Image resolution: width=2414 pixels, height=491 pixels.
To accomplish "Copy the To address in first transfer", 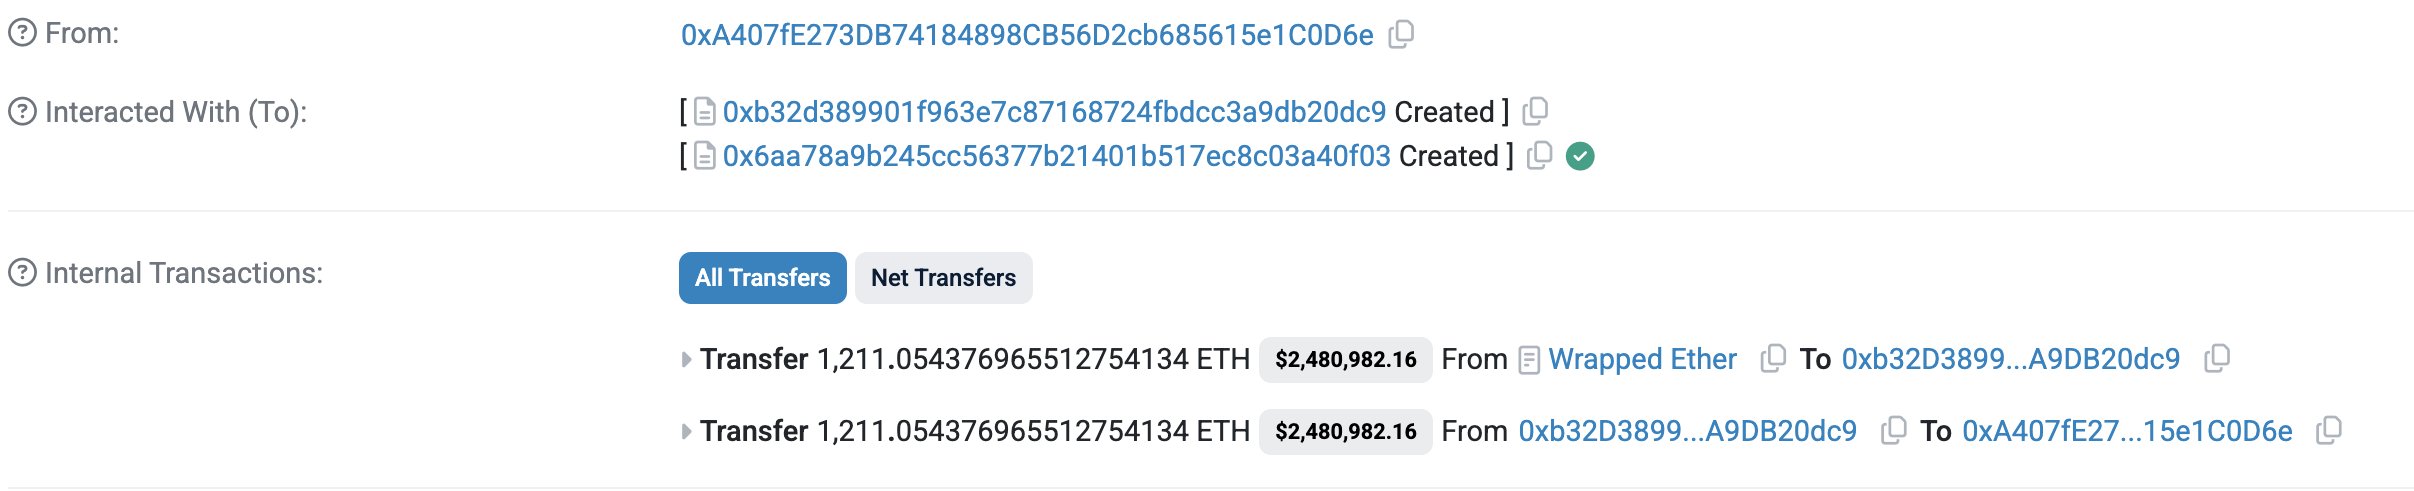I will (2216, 358).
